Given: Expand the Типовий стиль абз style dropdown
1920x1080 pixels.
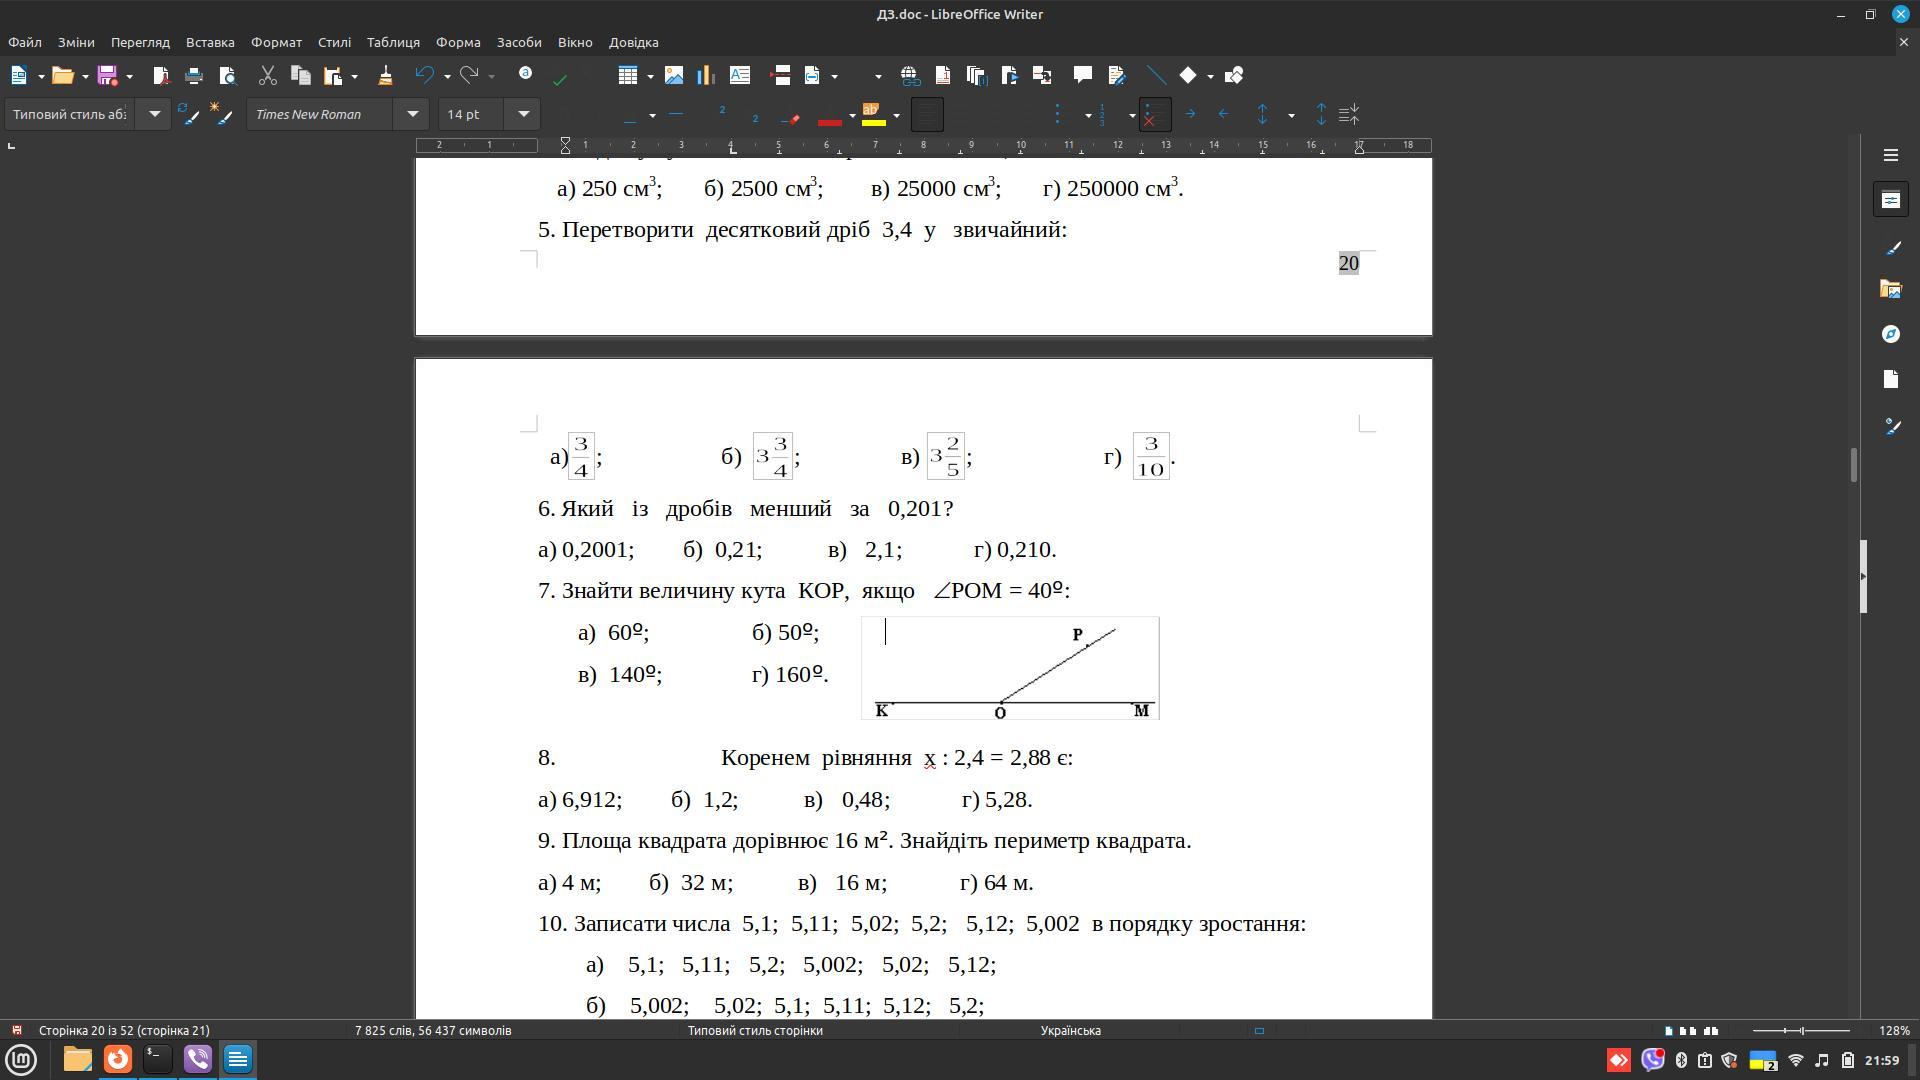Looking at the screenshot, I should coord(153,113).
